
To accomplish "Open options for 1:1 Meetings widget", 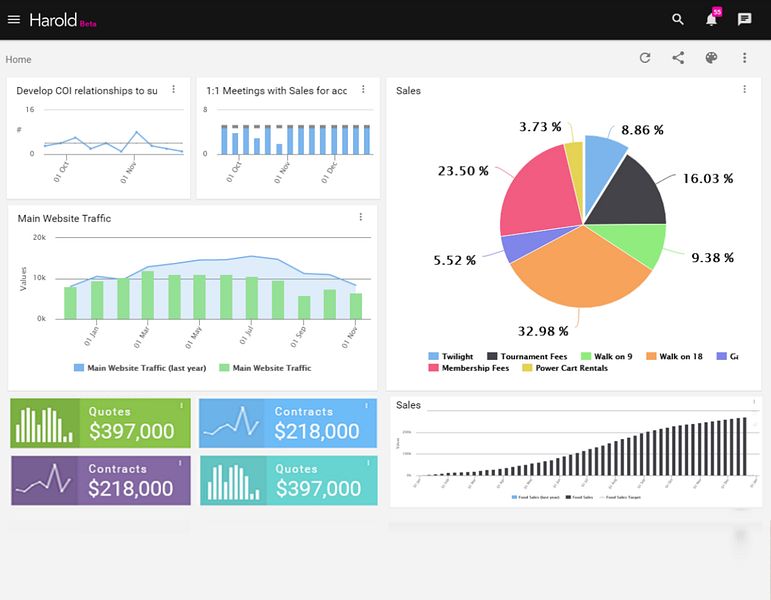I will (x=363, y=89).
